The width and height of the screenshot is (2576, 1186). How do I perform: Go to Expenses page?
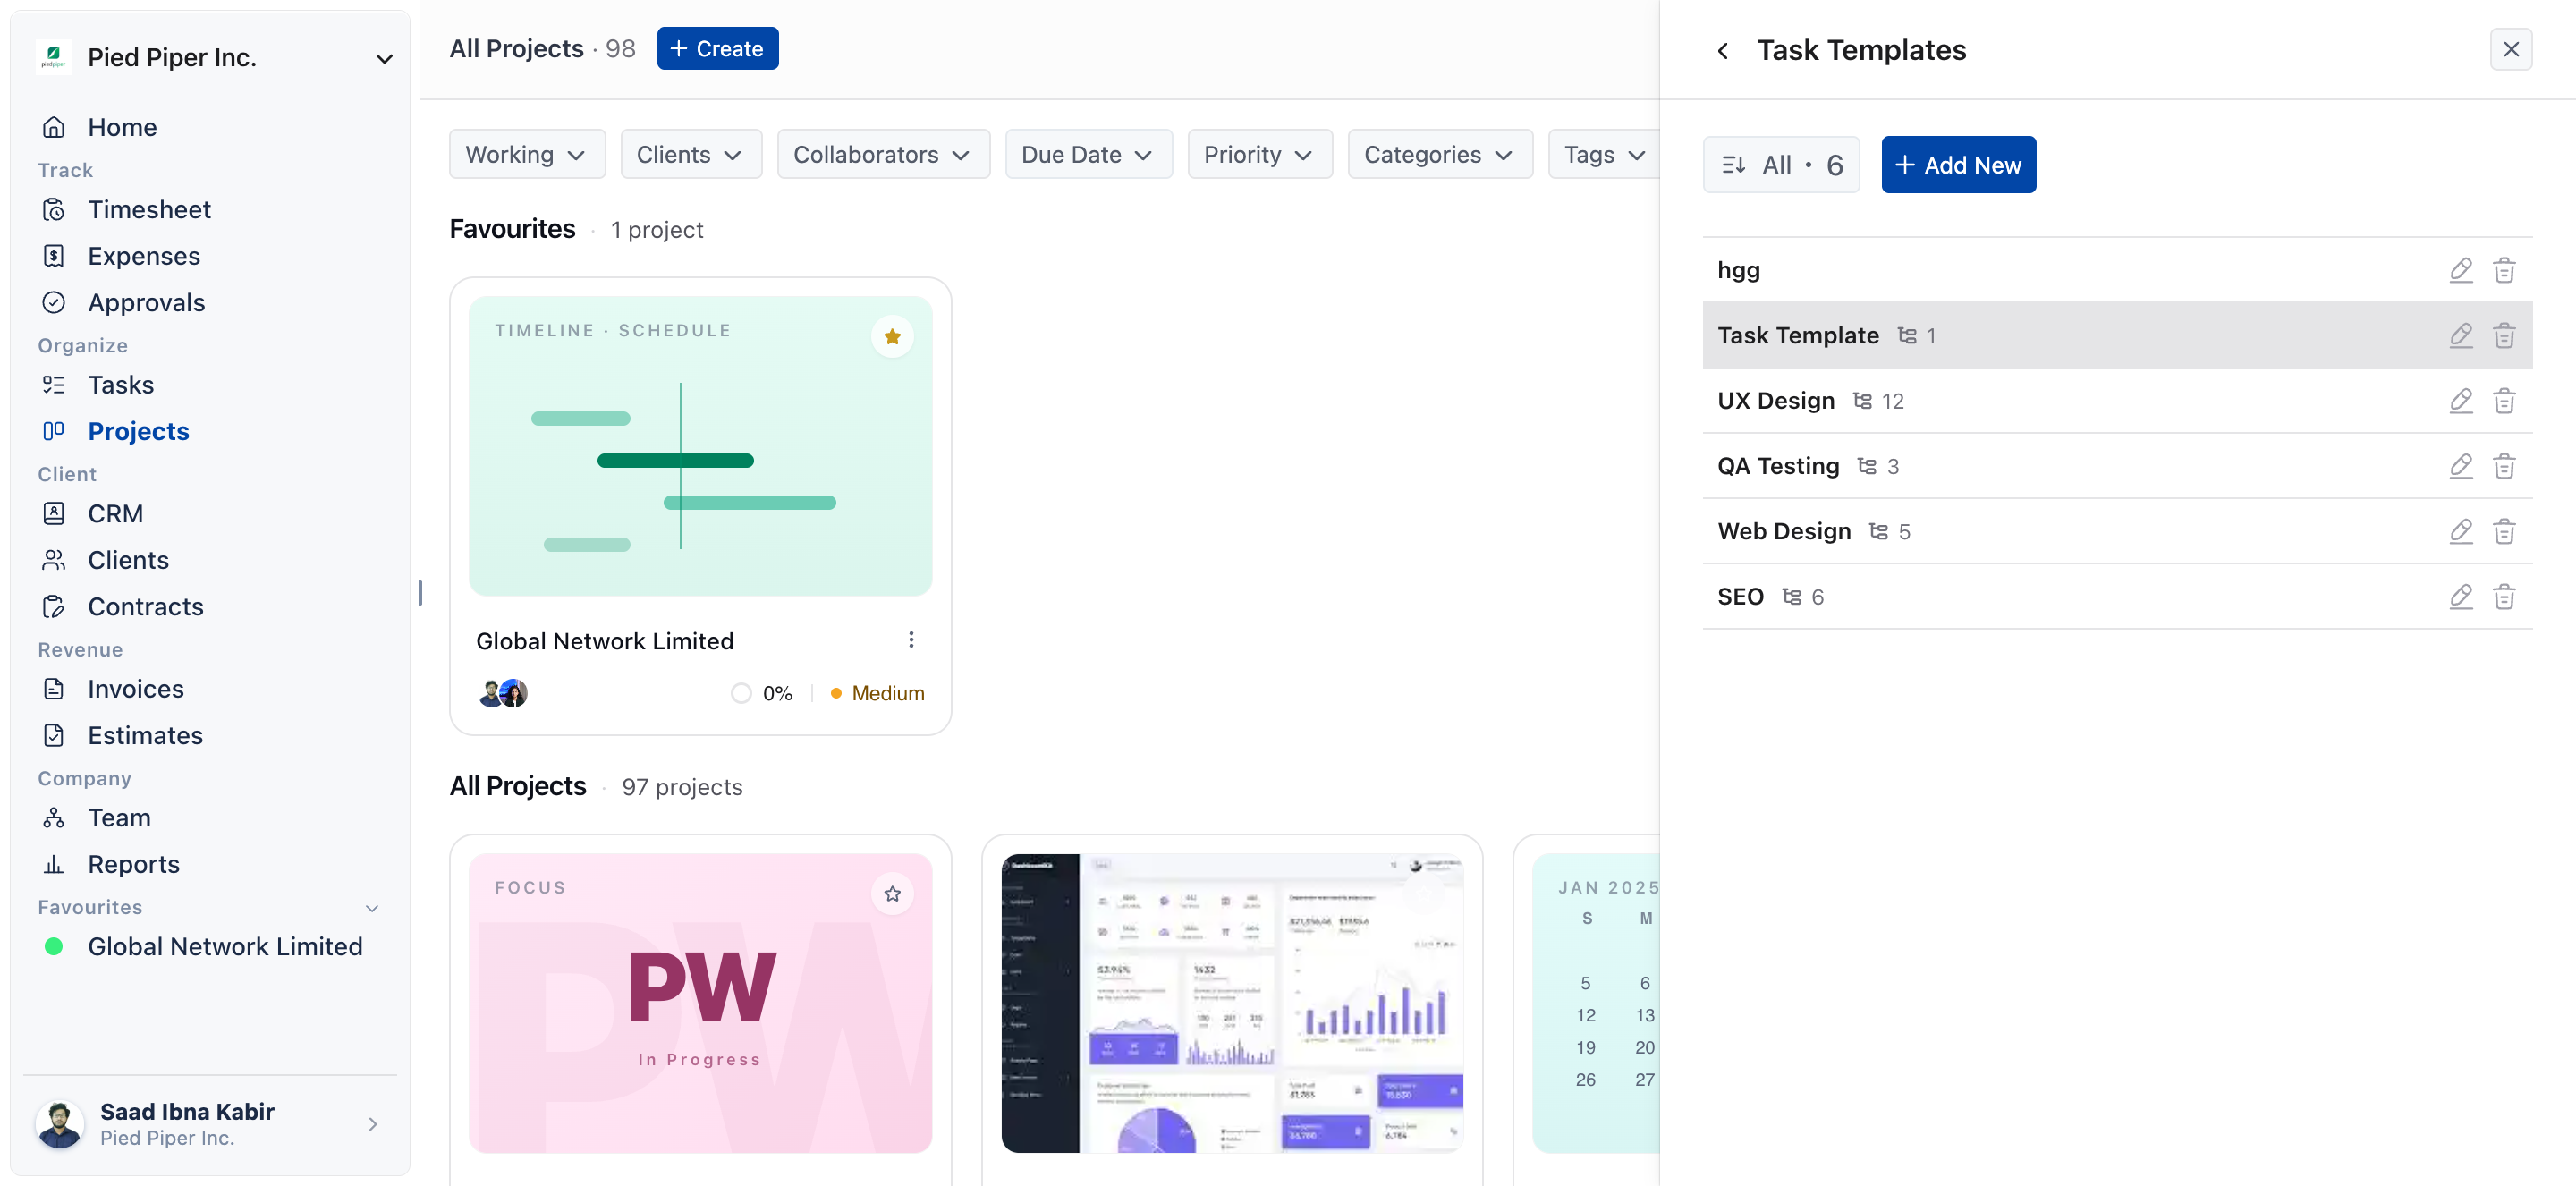point(143,256)
